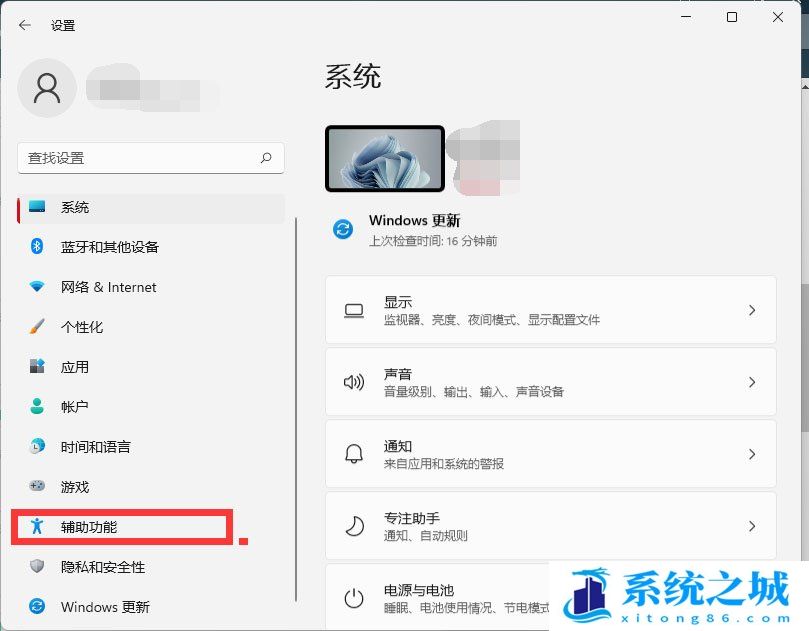Select the 蓝牙和其他设备 Bluetooth icon
Image resolution: width=809 pixels, height=631 pixels.
(x=36, y=247)
